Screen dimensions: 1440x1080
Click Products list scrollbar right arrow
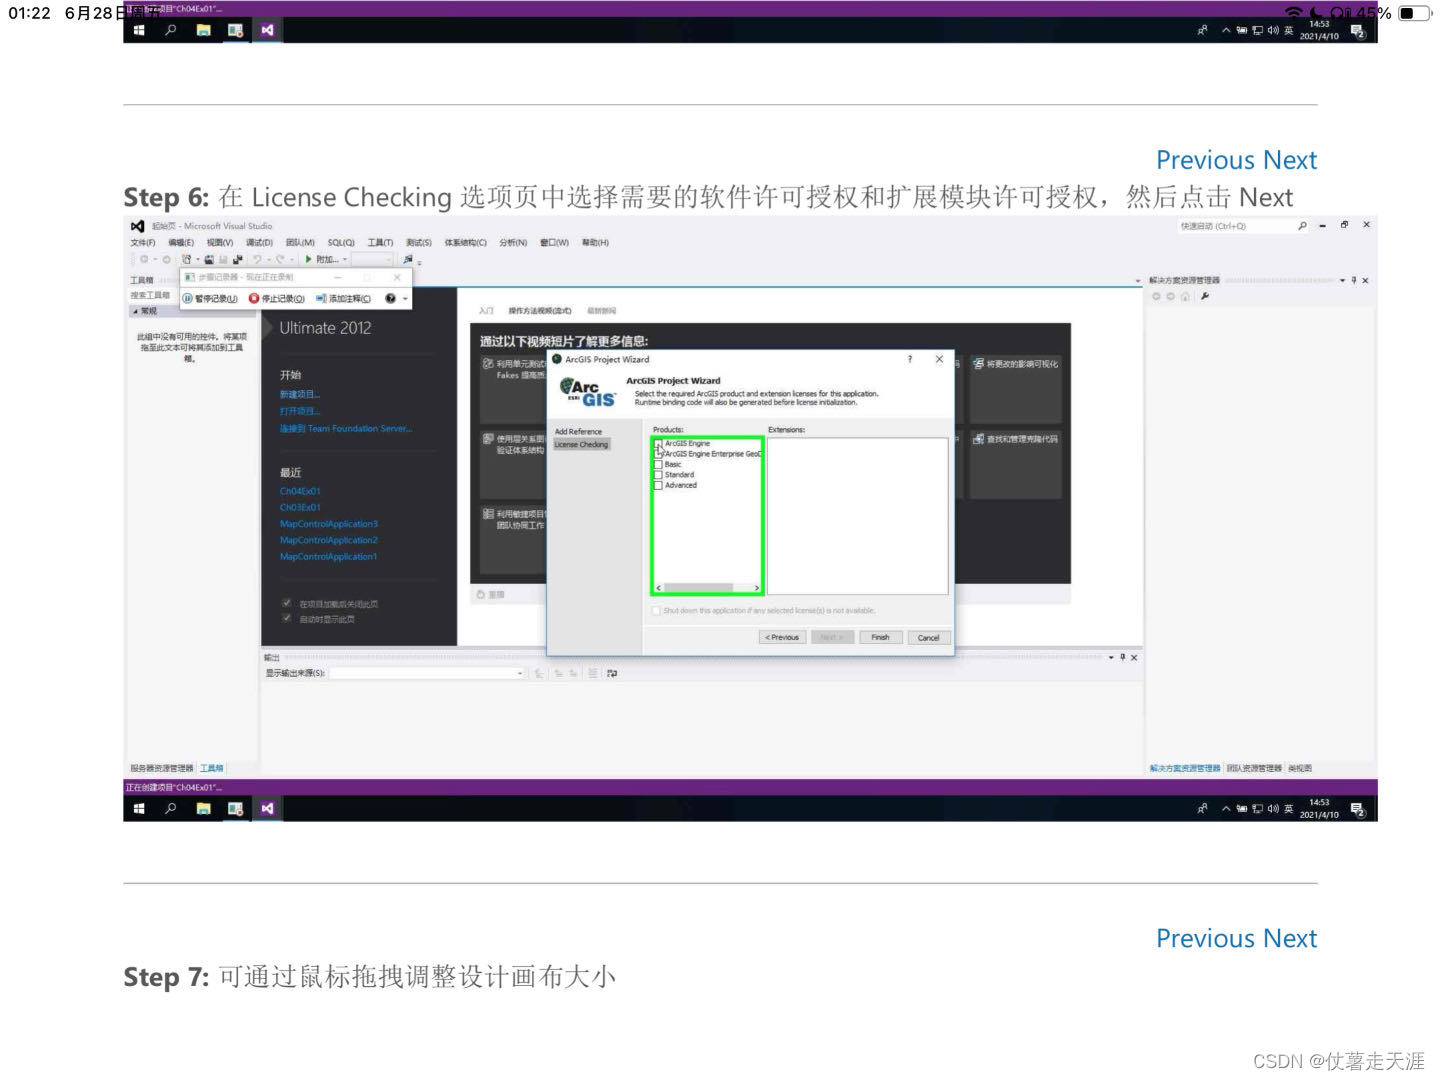[757, 588]
